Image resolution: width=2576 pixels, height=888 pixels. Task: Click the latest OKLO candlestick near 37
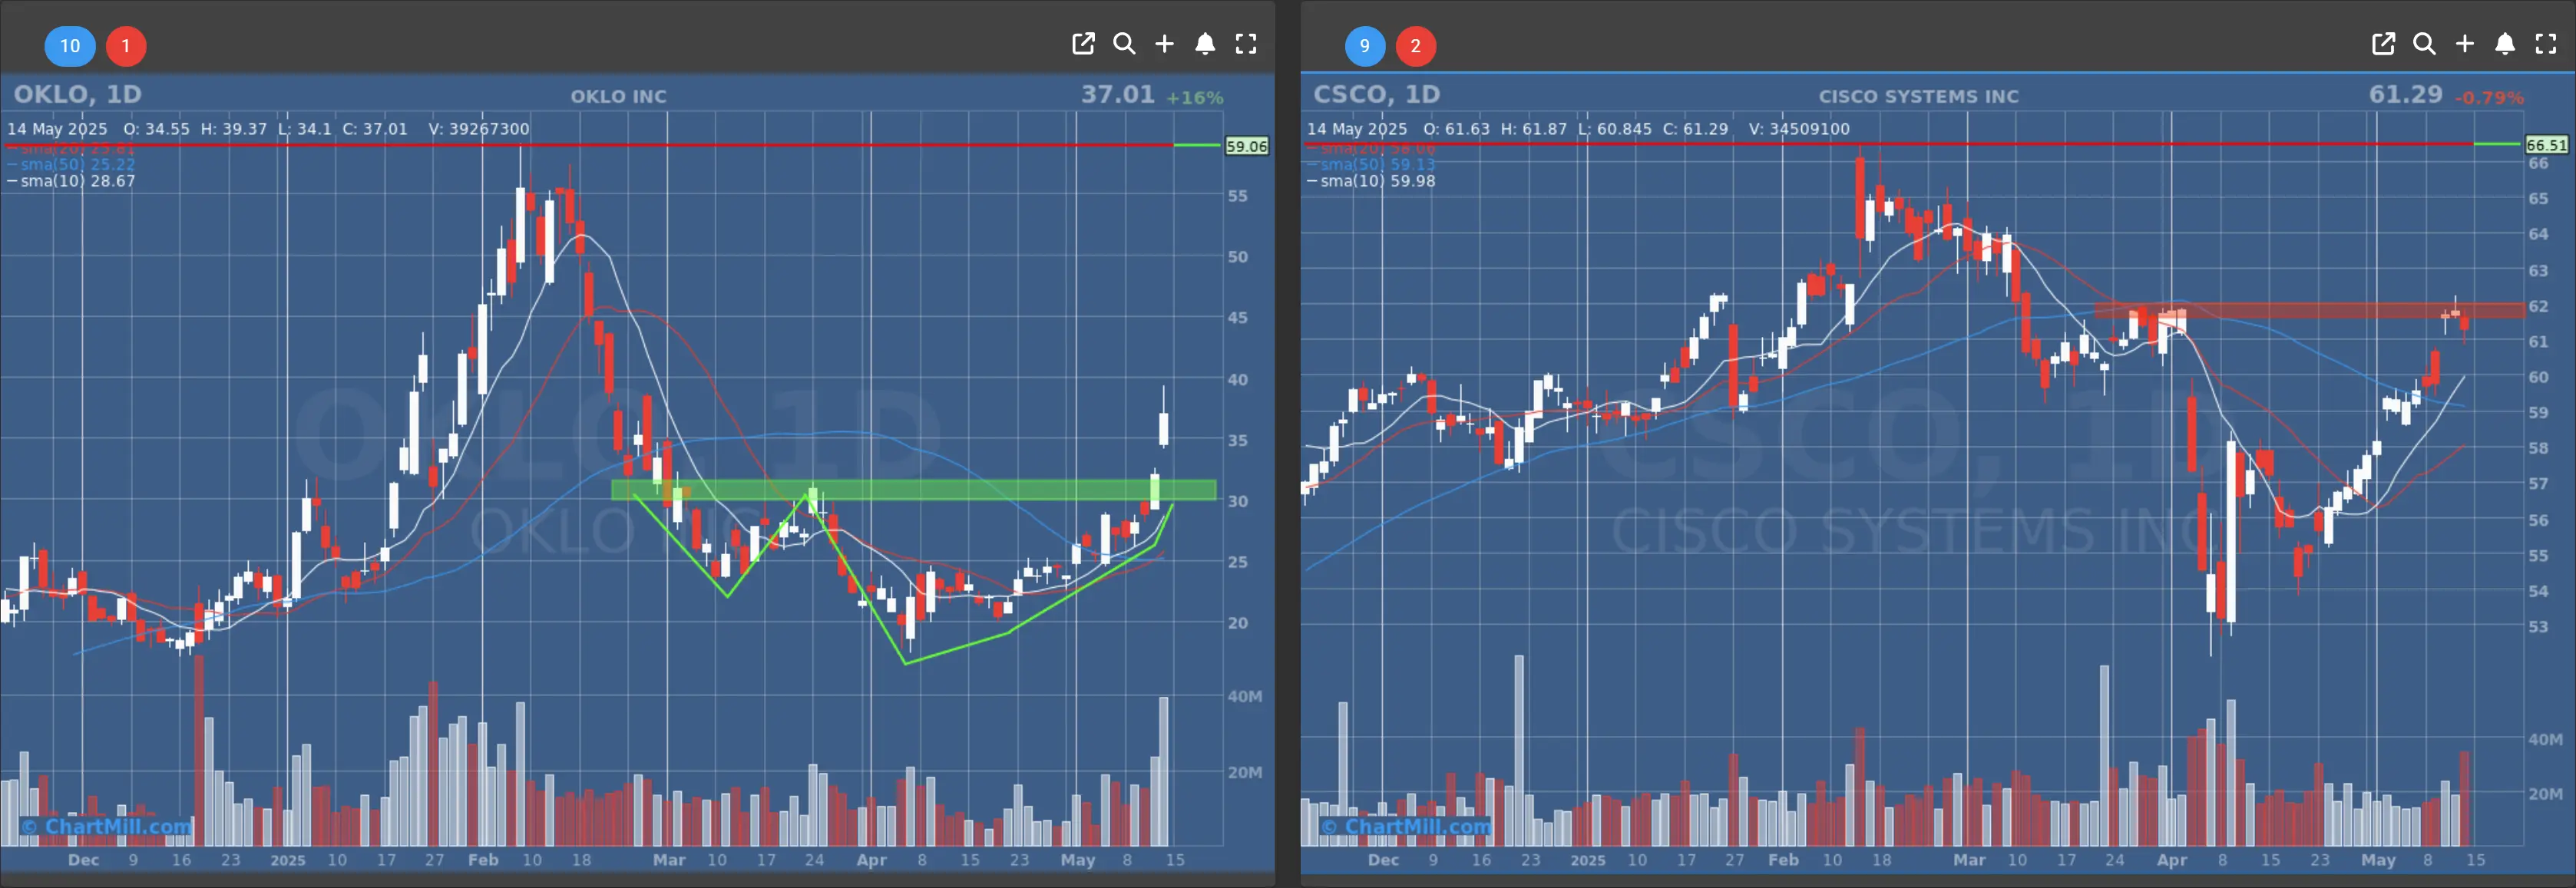[1164, 428]
